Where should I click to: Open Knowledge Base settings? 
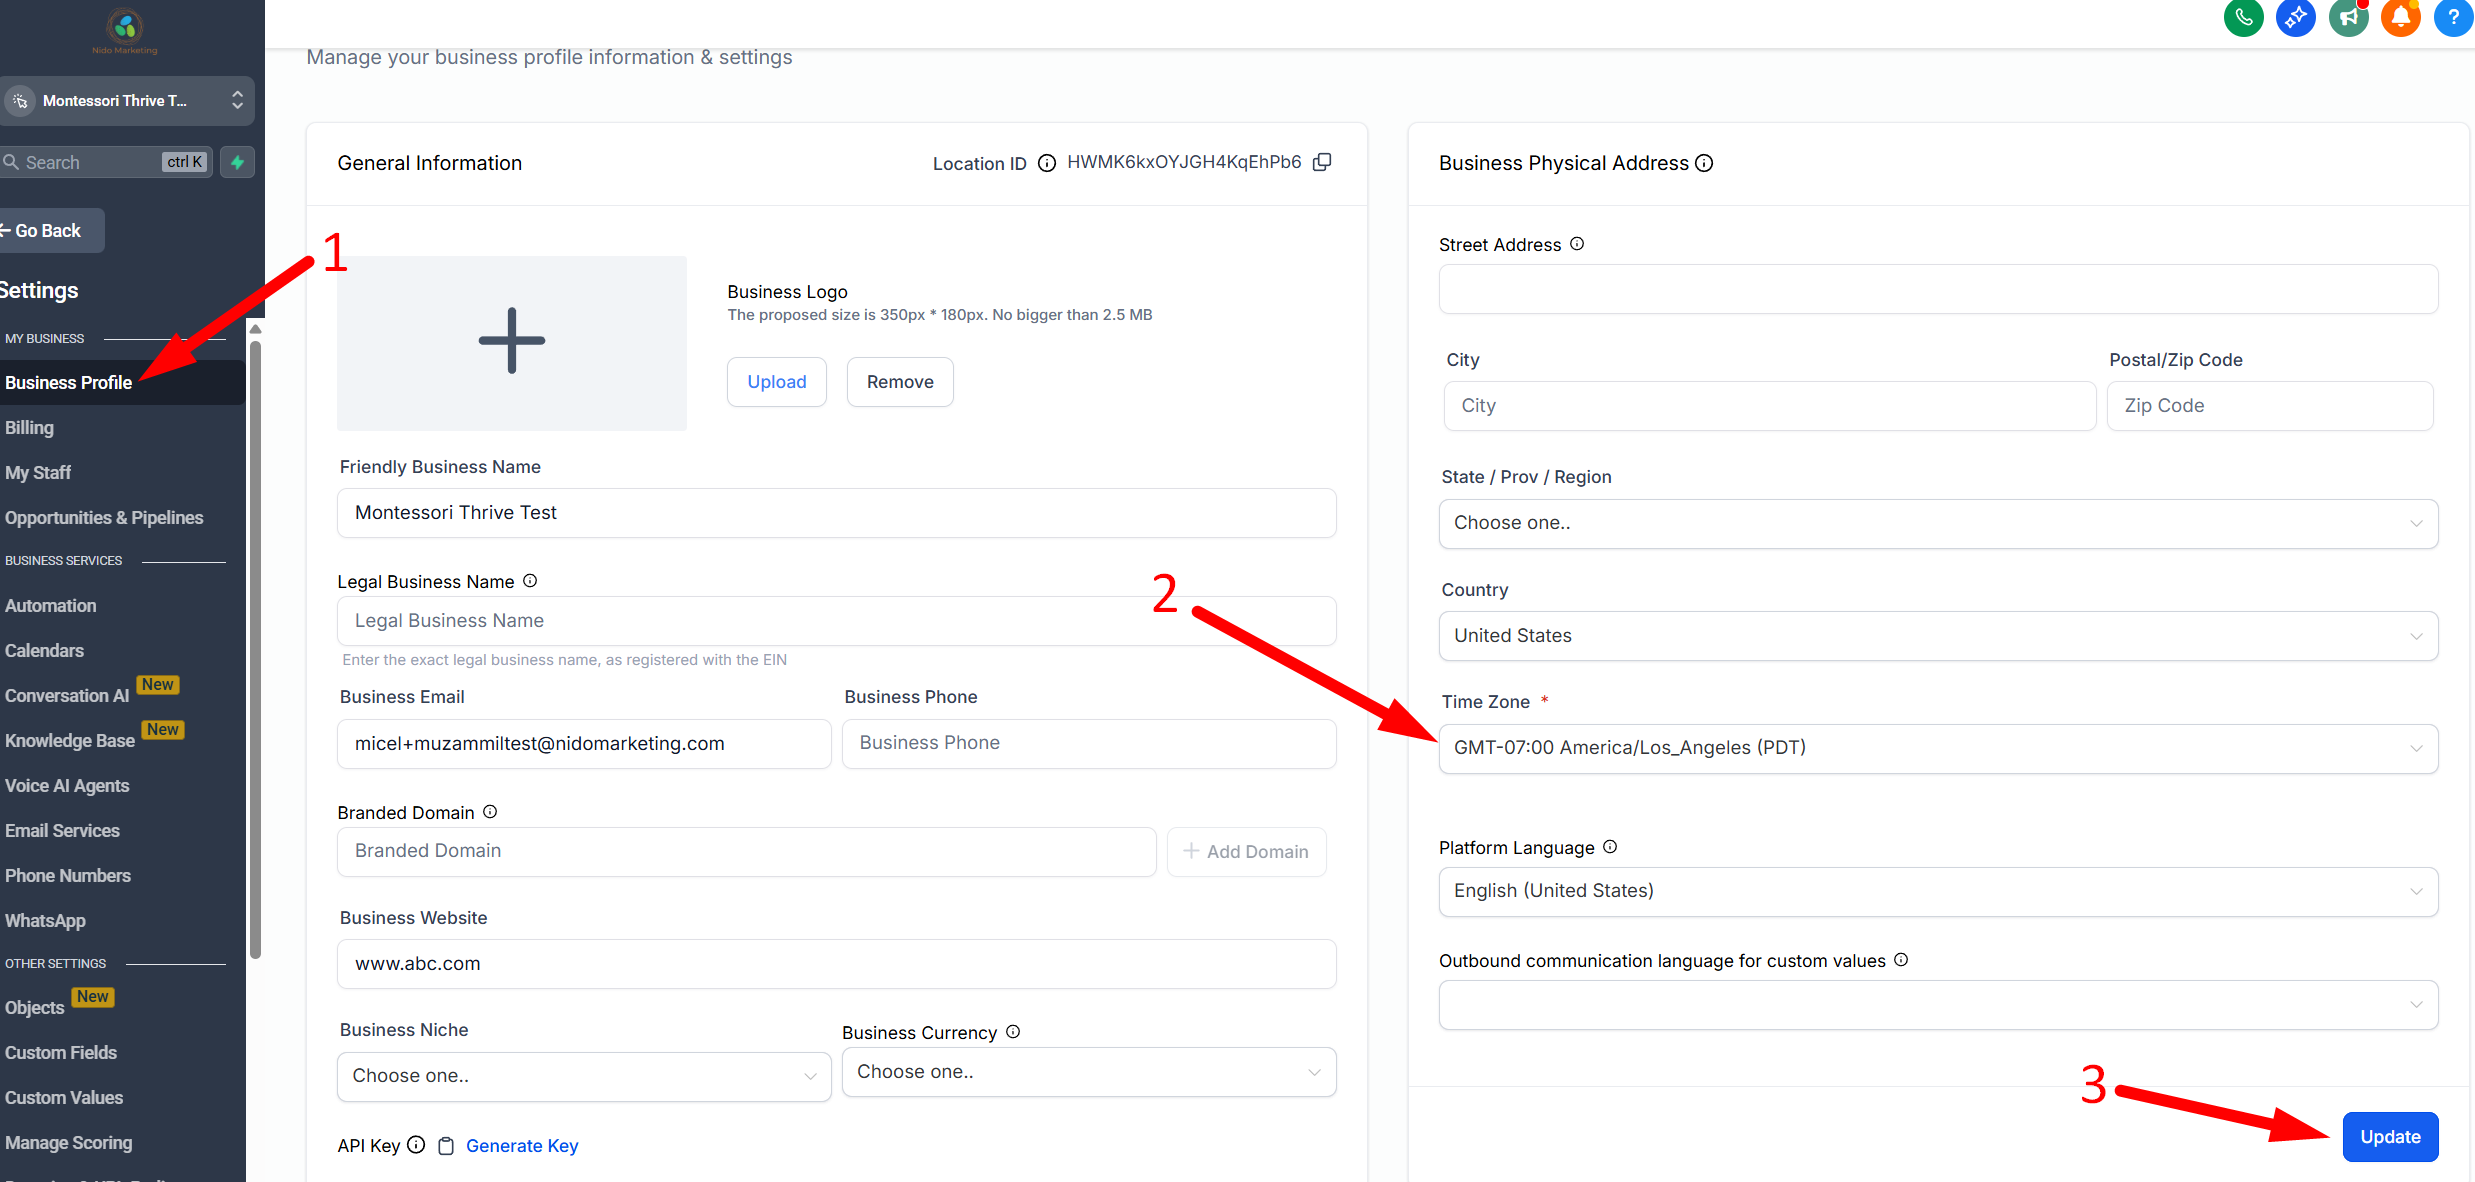coord(70,740)
